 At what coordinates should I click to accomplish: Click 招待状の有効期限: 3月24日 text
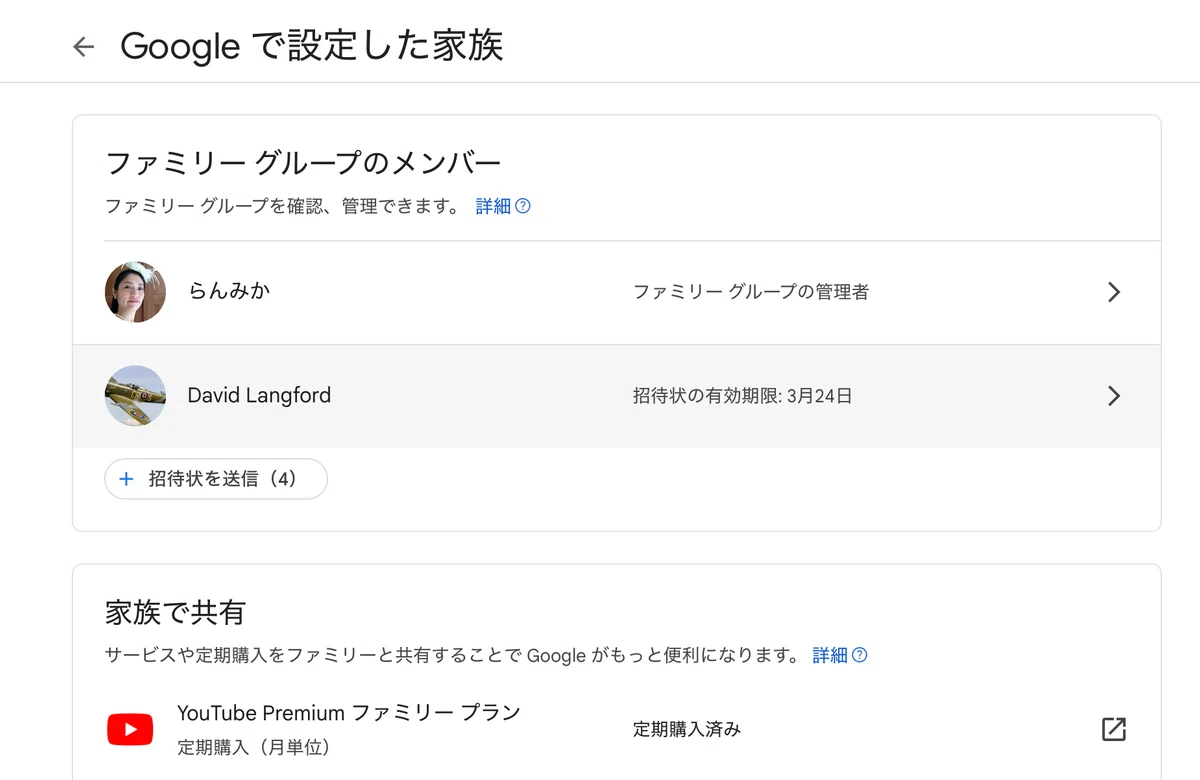pos(743,396)
